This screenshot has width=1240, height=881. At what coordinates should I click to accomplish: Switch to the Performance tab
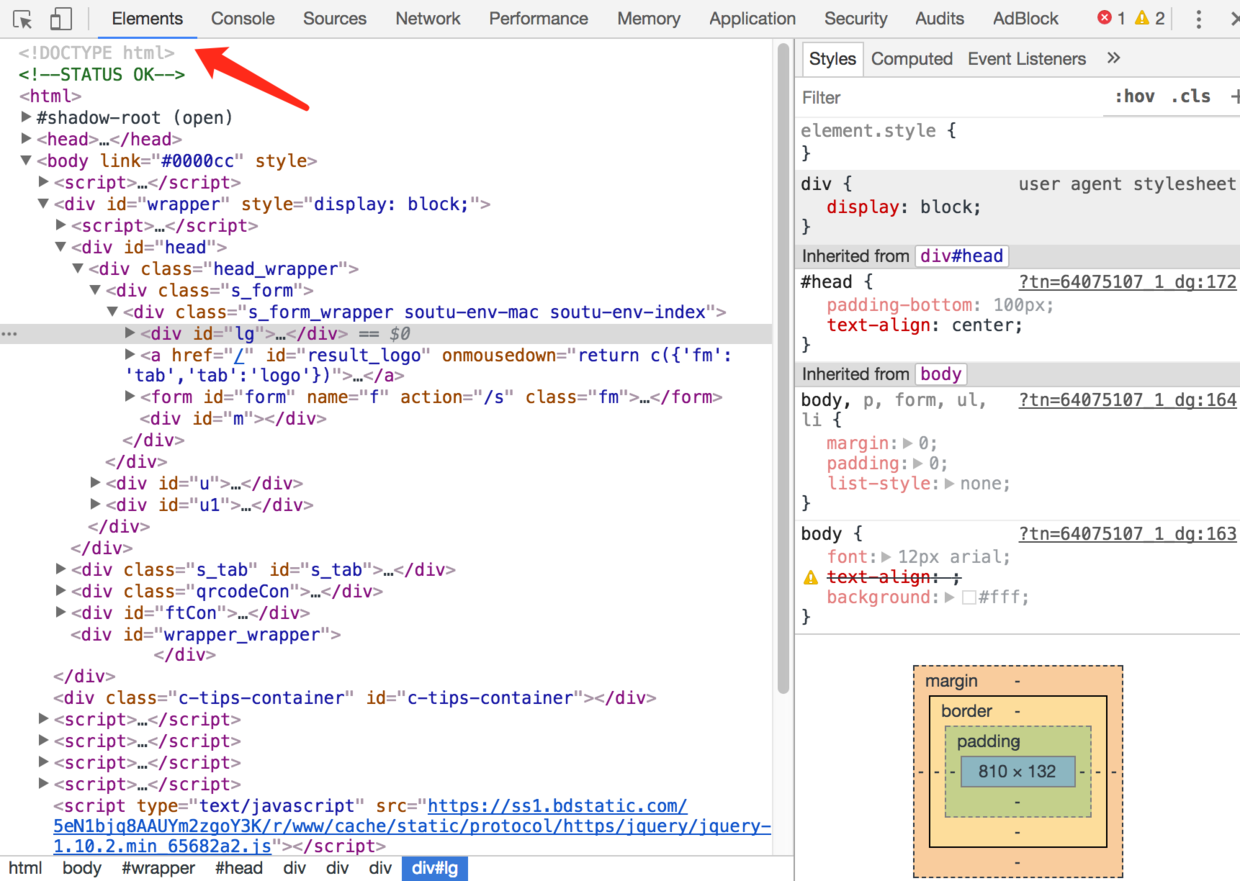tap(539, 18)
